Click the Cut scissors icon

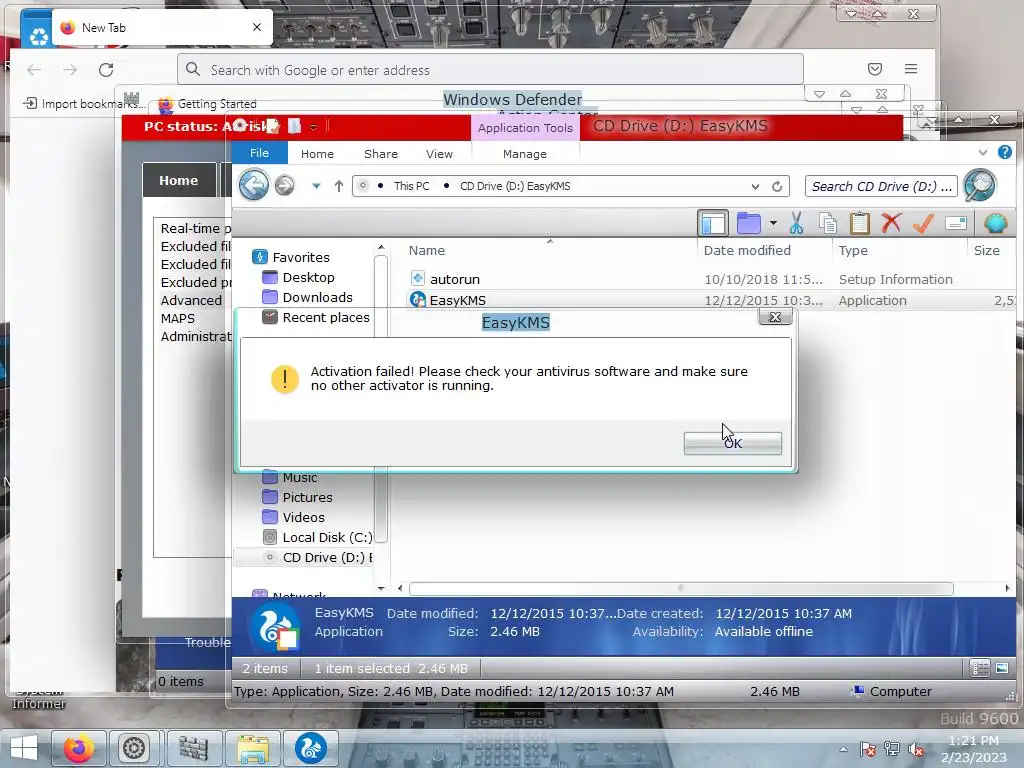coord(796,223)
